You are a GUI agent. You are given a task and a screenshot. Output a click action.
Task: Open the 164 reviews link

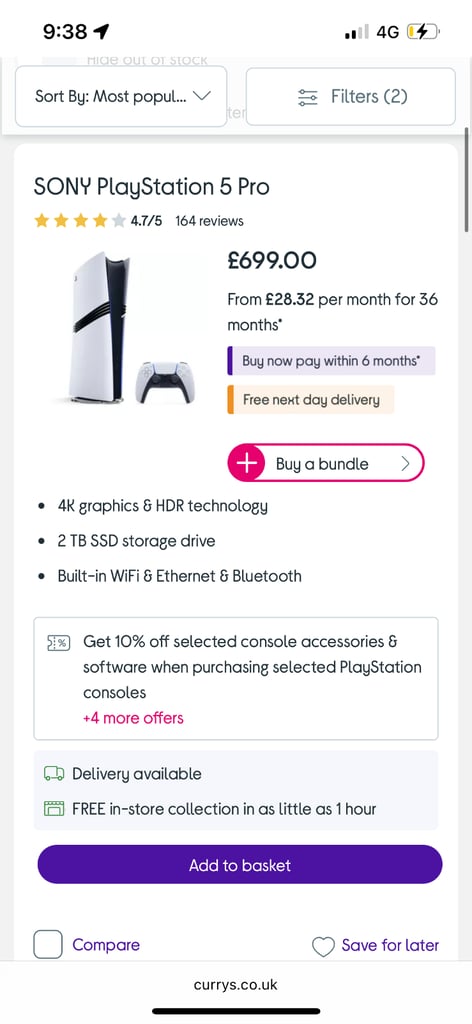[209, 221]
